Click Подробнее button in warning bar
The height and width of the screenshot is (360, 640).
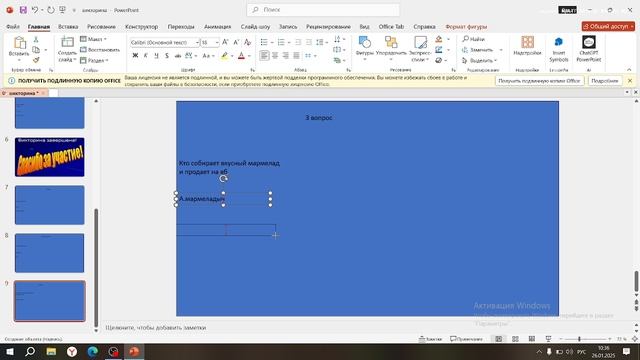coord(604,81)
